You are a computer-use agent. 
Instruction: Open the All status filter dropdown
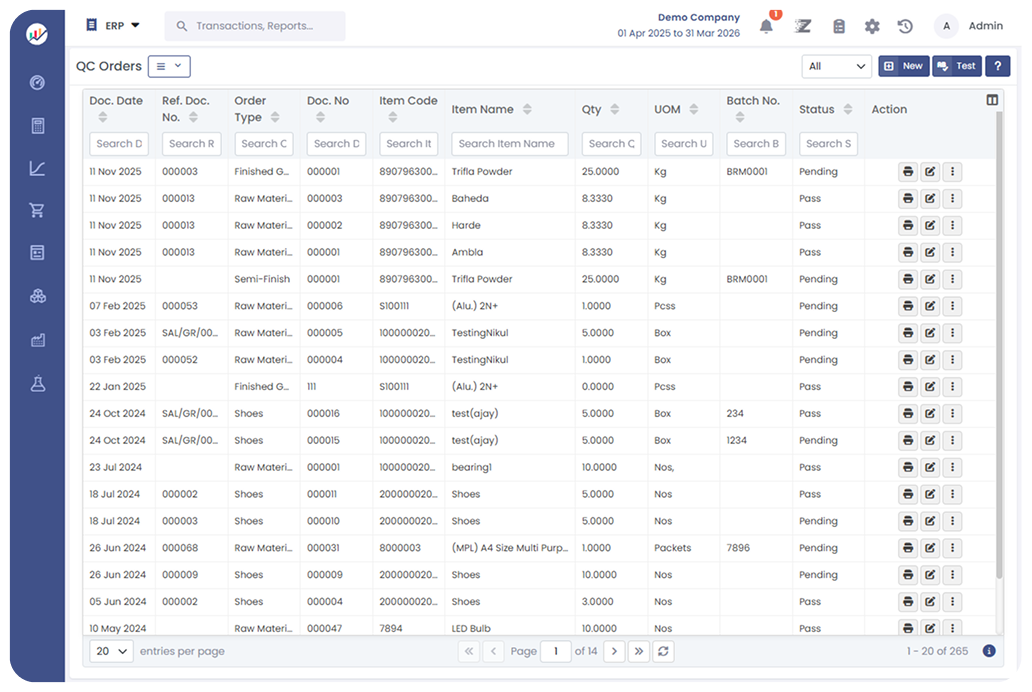[x=837, y=67]
